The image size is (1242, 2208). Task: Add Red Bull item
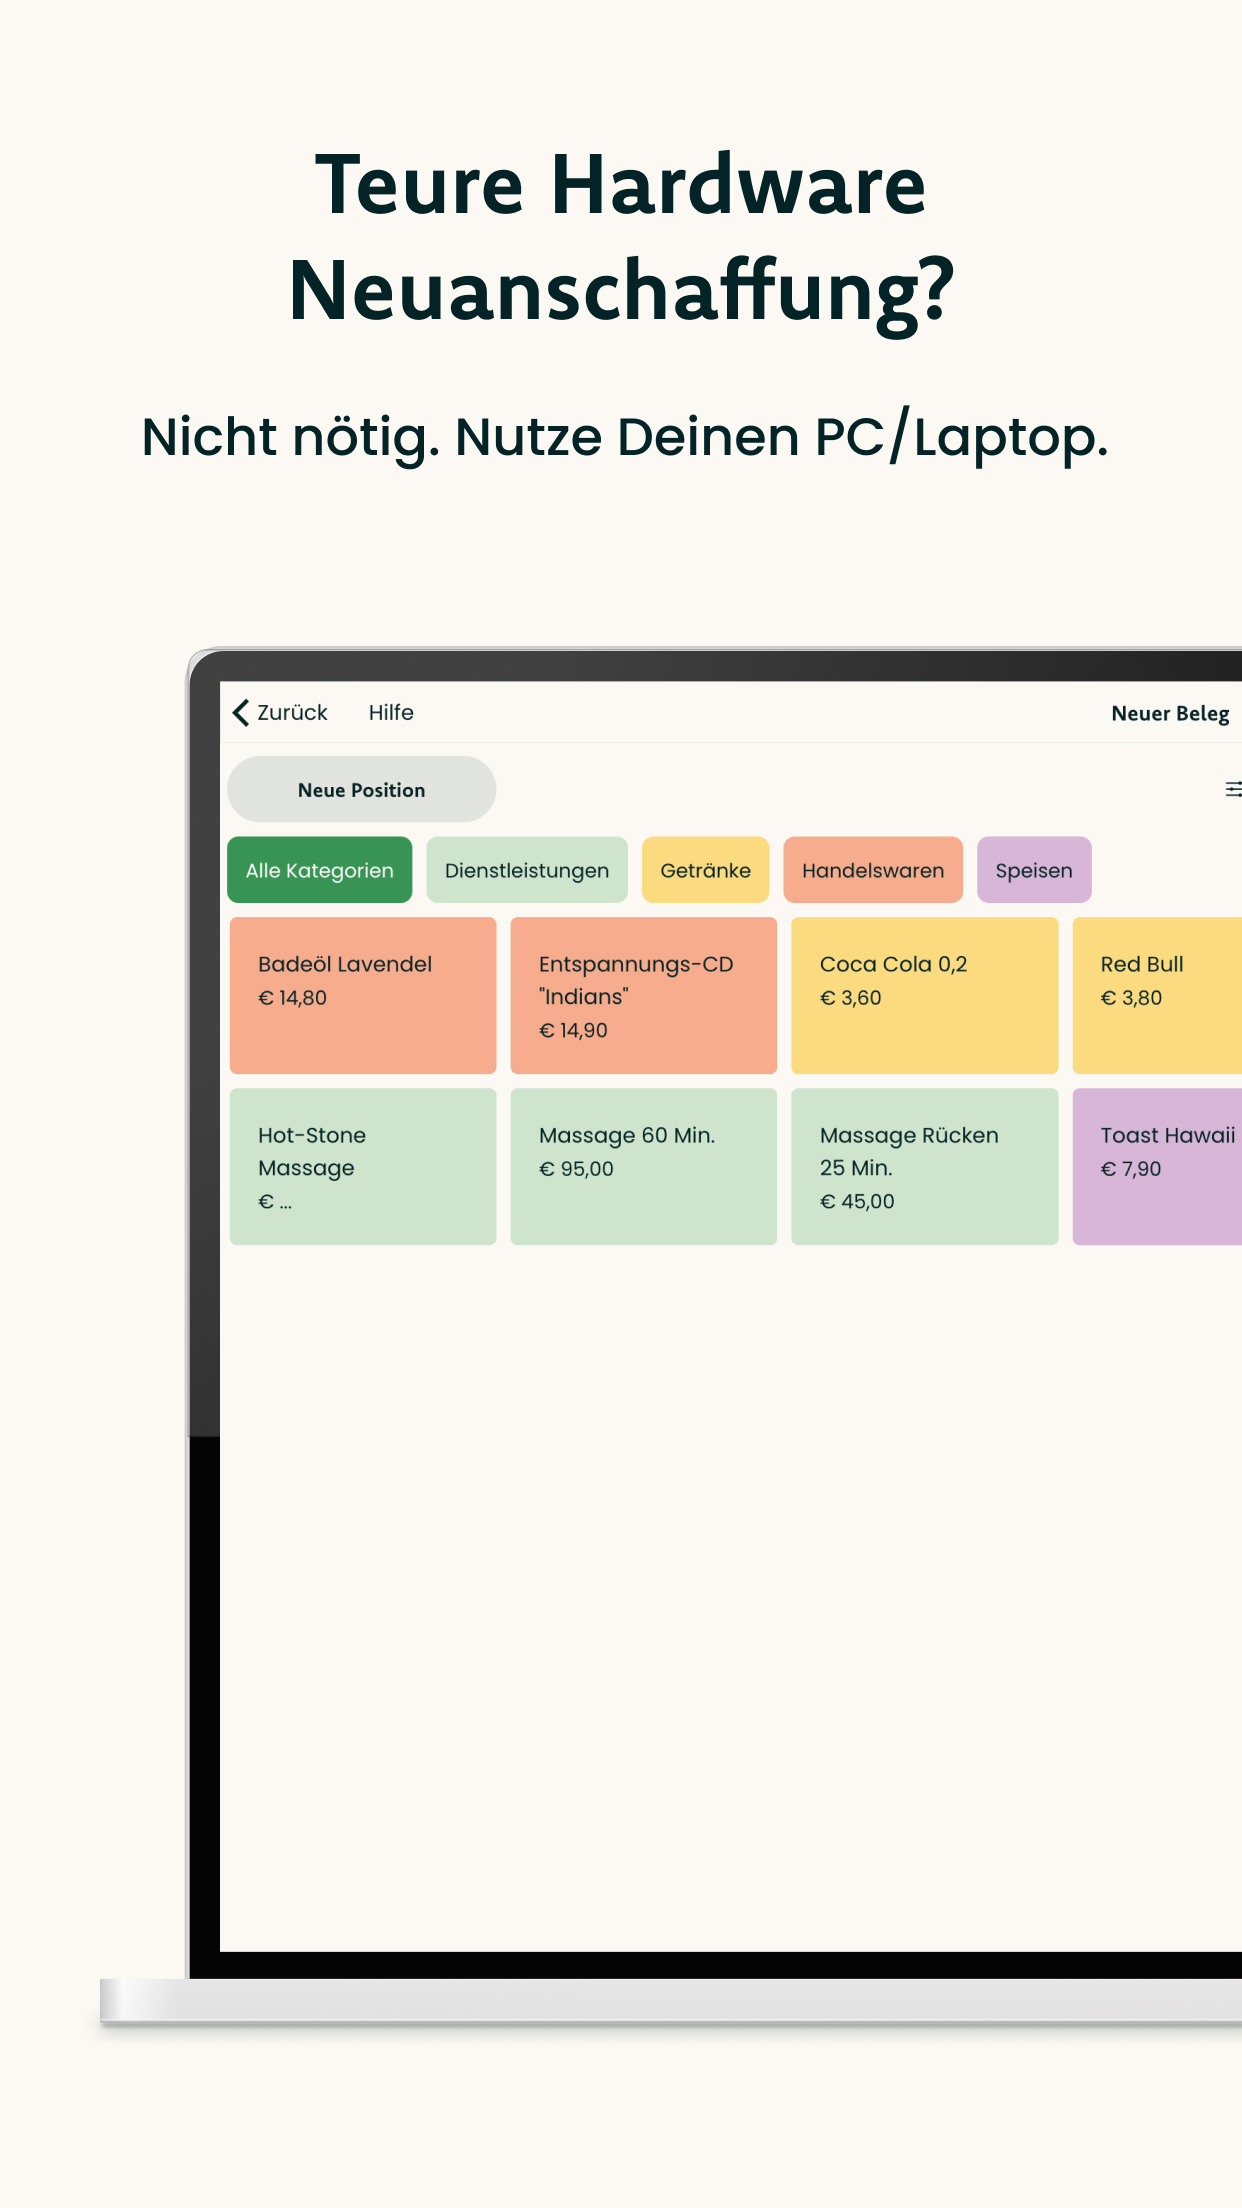coord(1157,995)
